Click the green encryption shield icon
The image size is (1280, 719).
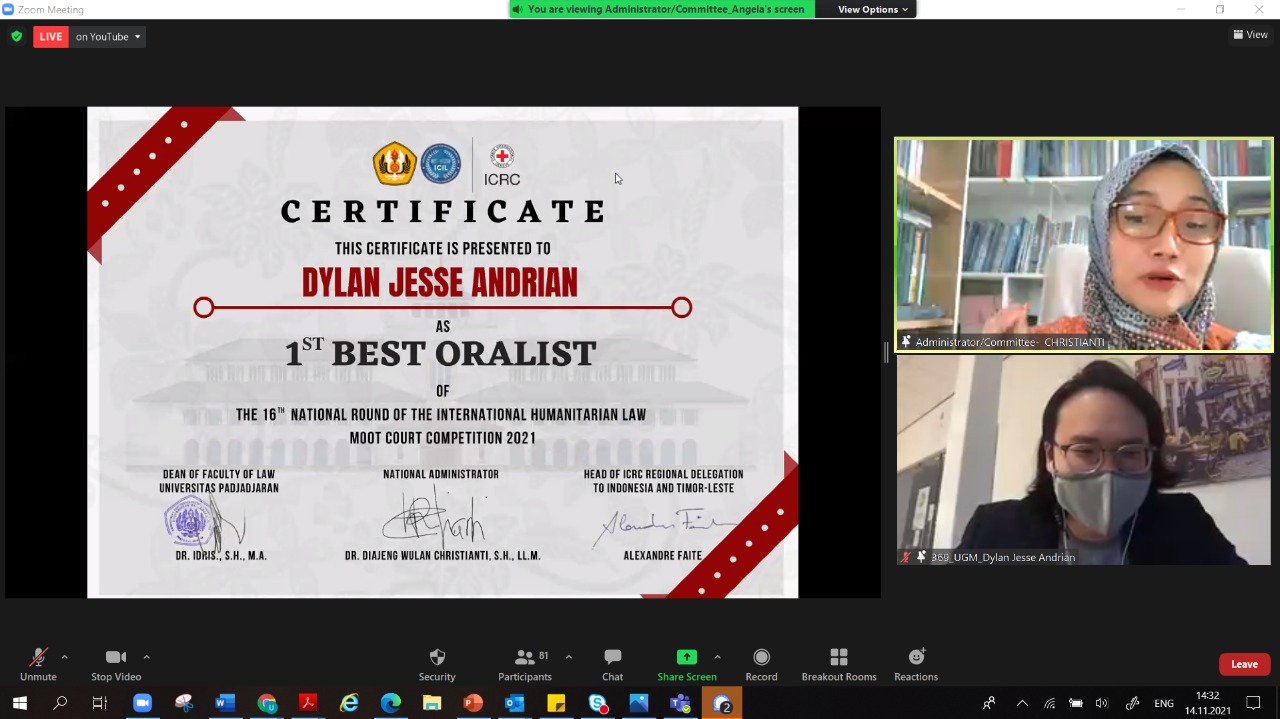(16, 37)
